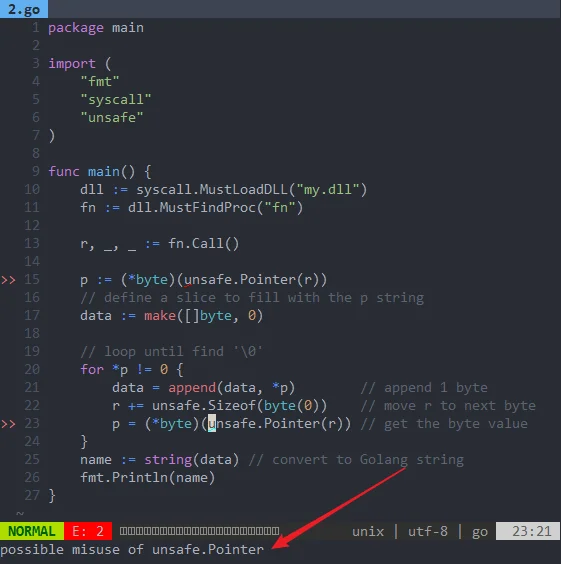Viewport: 561px width, 564px height.
Task: Click 'dll.MustFindProc' on line 11
Action: (x=192, y=208)
